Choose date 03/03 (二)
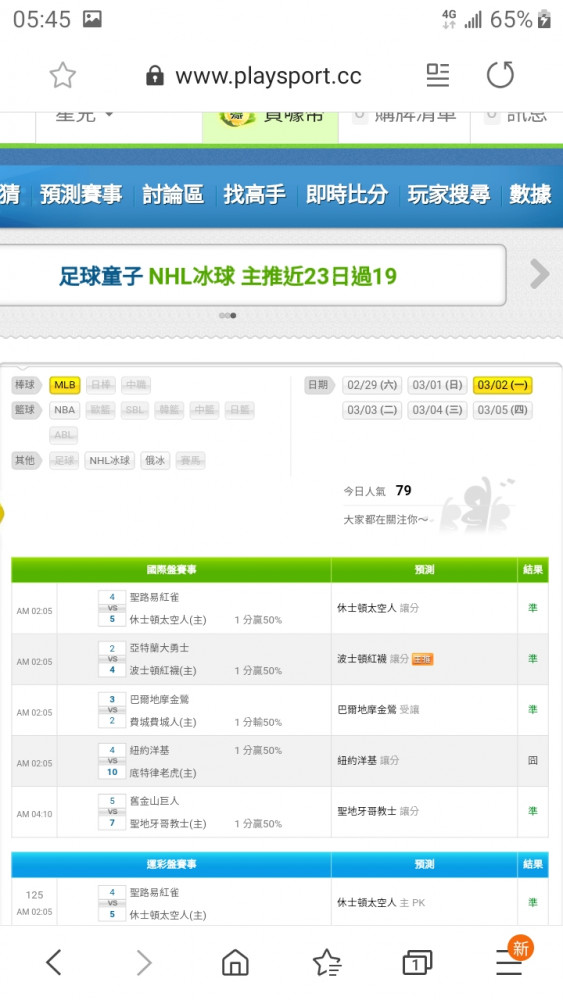 (372, 410)
